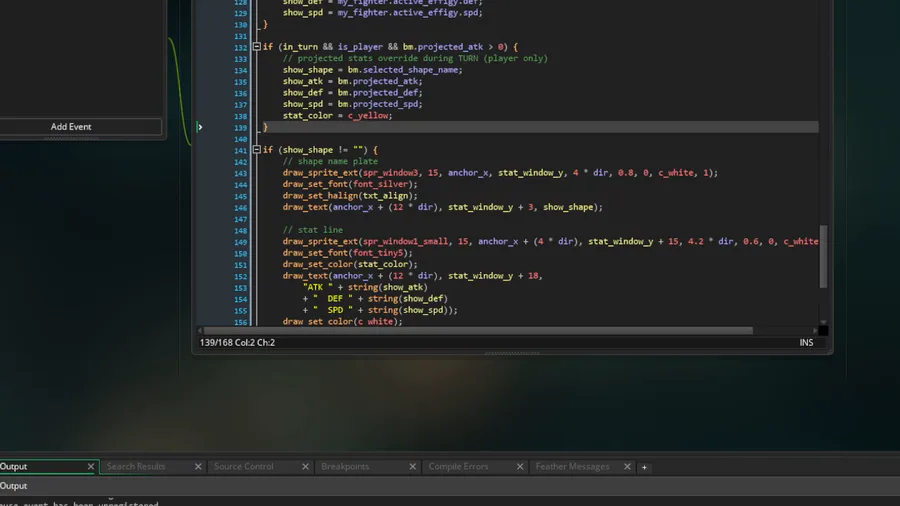Click the horizontal scrollbar of code editor
The width and height of the screenshot is (900, 506).
click(x=478, y=330)
